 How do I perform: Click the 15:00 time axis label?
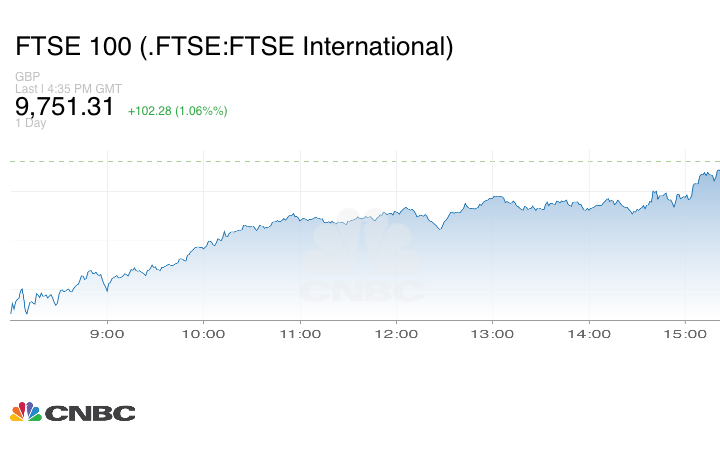(684, 334)
